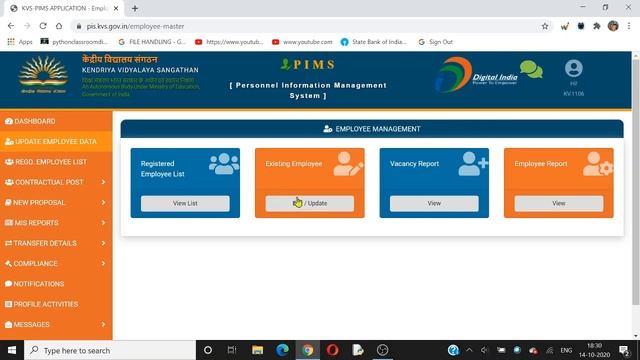Open the Windows Start menu
The height and width of the screenshot is (360, 640).
12,350
